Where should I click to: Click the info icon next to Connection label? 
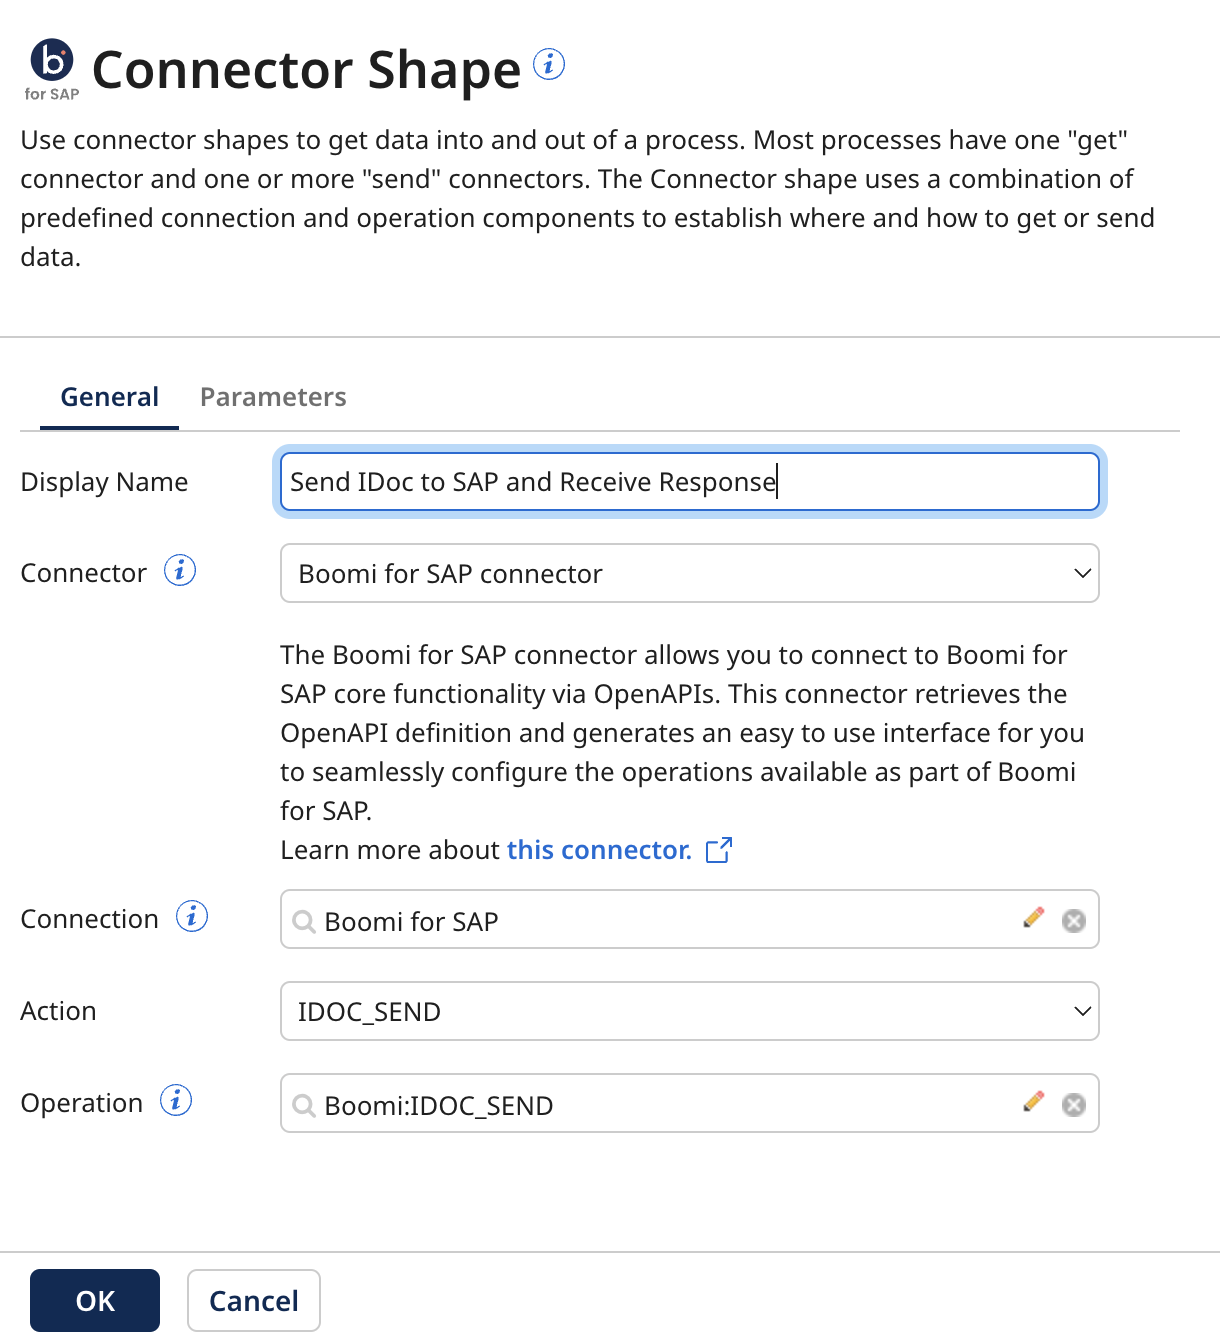(192, 916)
